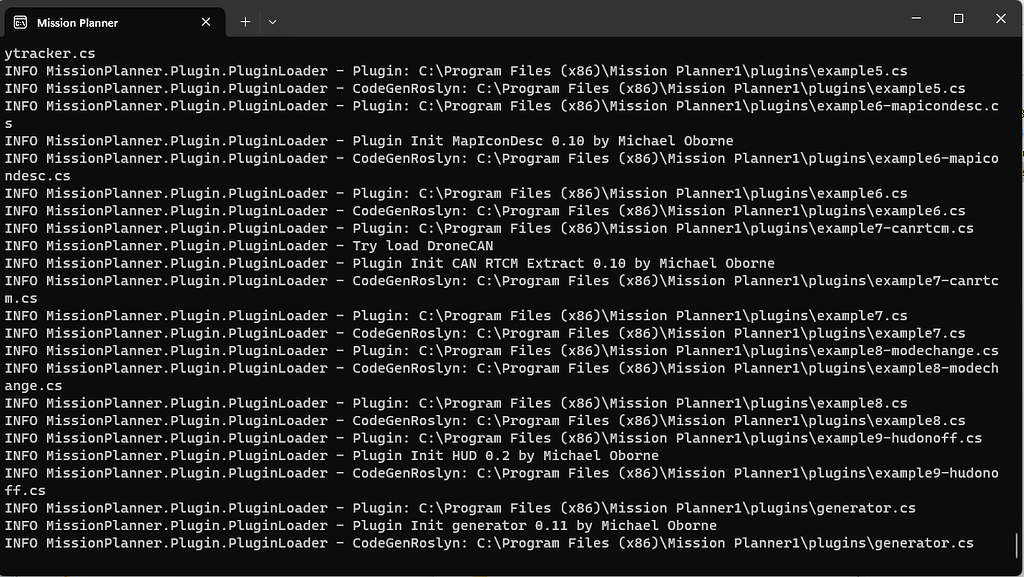This screenshot has height=577, width=1024.
Task: Click the chevron to open the terminal profile menu
Action: [x=270, y=21]
